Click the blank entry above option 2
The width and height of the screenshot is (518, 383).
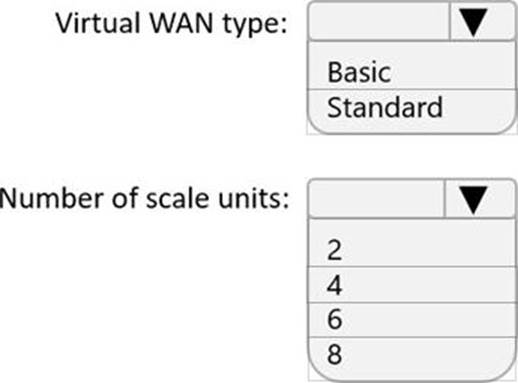point(412,226)
